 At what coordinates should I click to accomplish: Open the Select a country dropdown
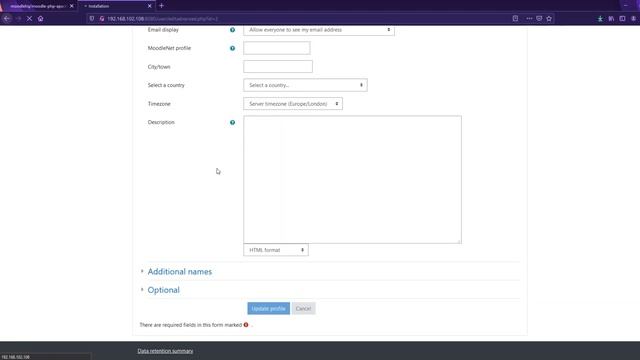(x=305, y=85)
